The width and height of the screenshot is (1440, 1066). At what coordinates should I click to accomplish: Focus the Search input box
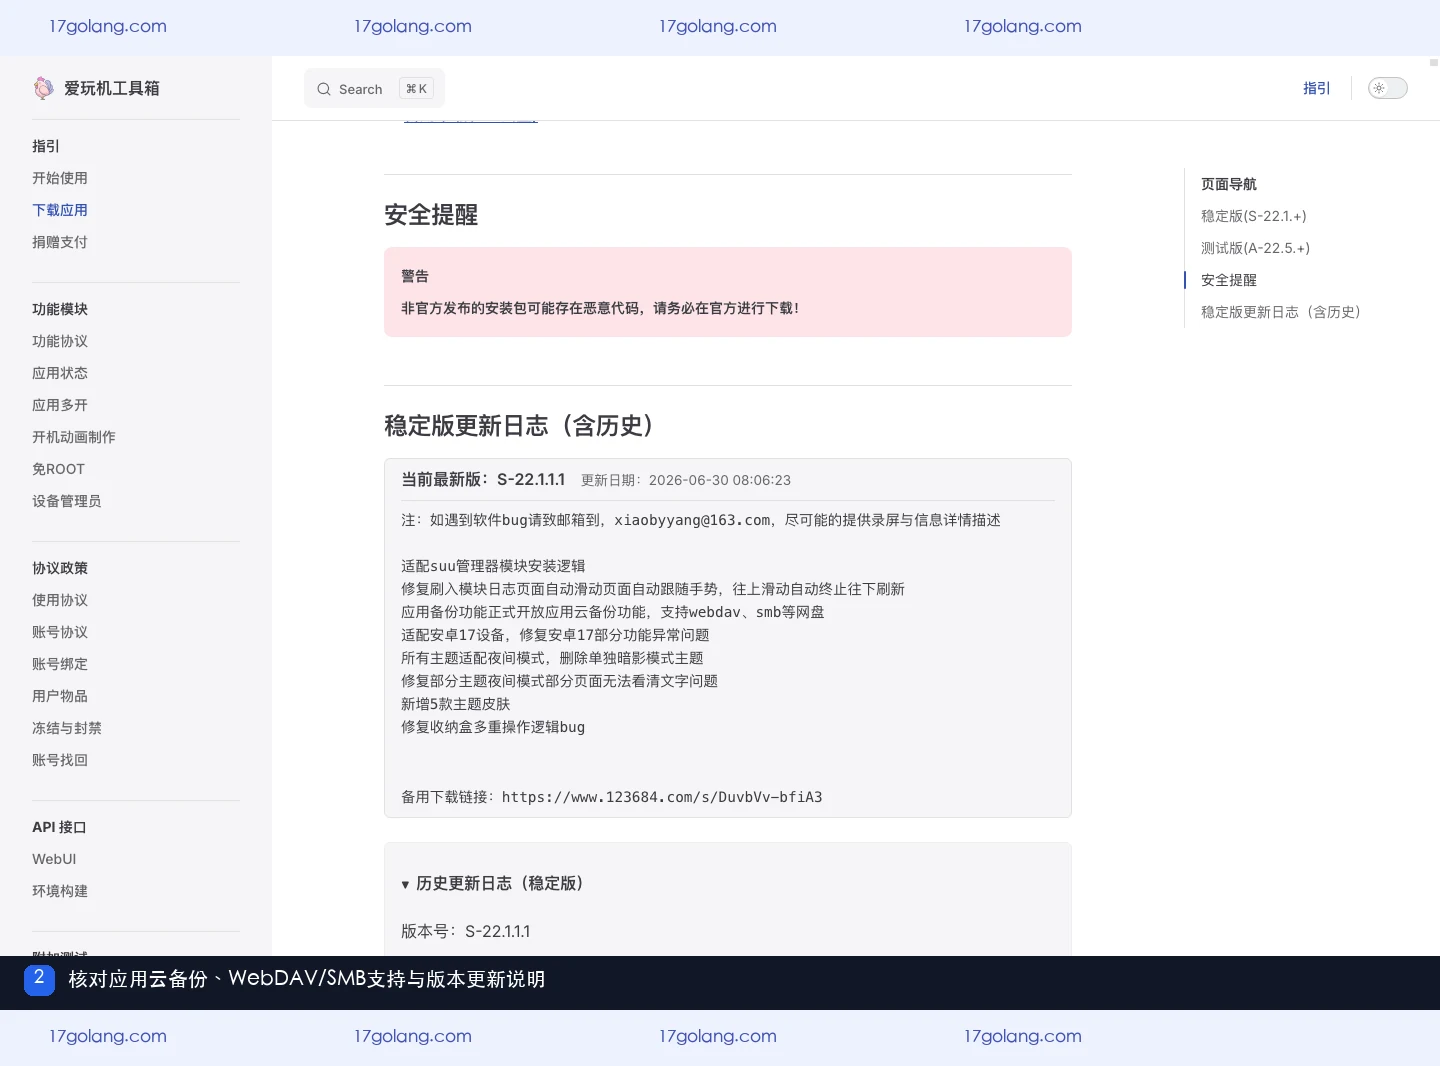click(374, 89)
